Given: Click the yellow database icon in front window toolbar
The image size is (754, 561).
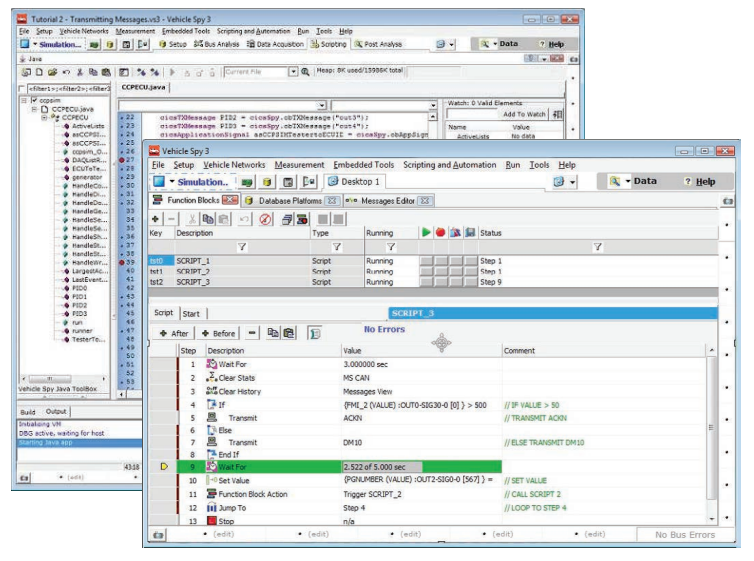Looking at the screenshot, I should pyautogui.click(x=267, y=182).
